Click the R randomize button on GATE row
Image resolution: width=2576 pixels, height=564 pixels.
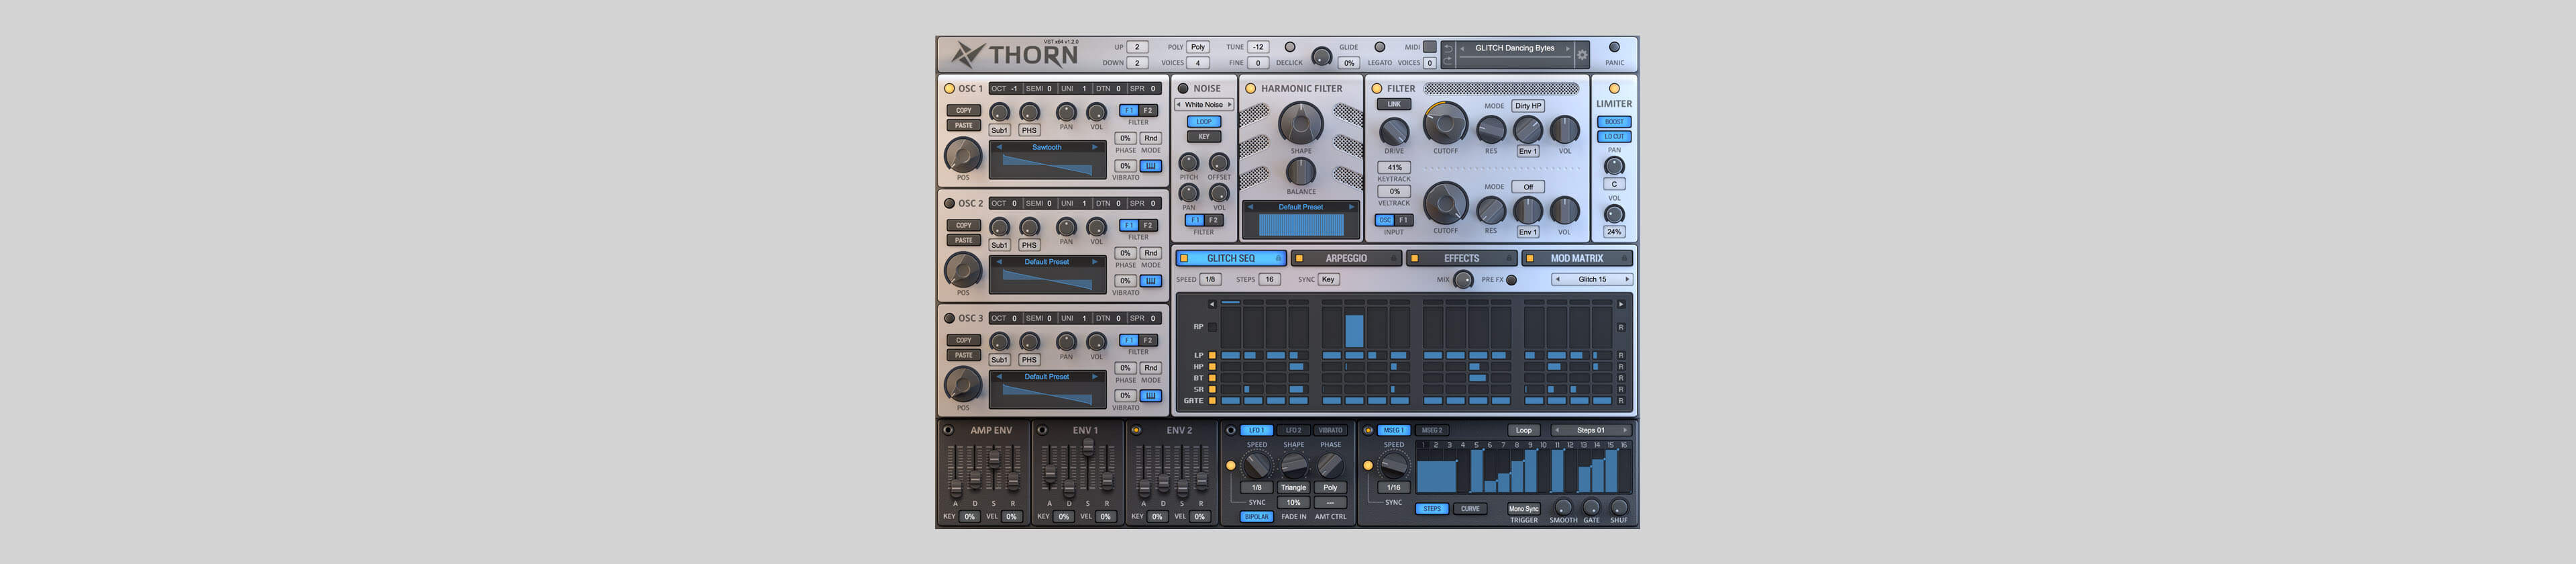[1621, 401]
